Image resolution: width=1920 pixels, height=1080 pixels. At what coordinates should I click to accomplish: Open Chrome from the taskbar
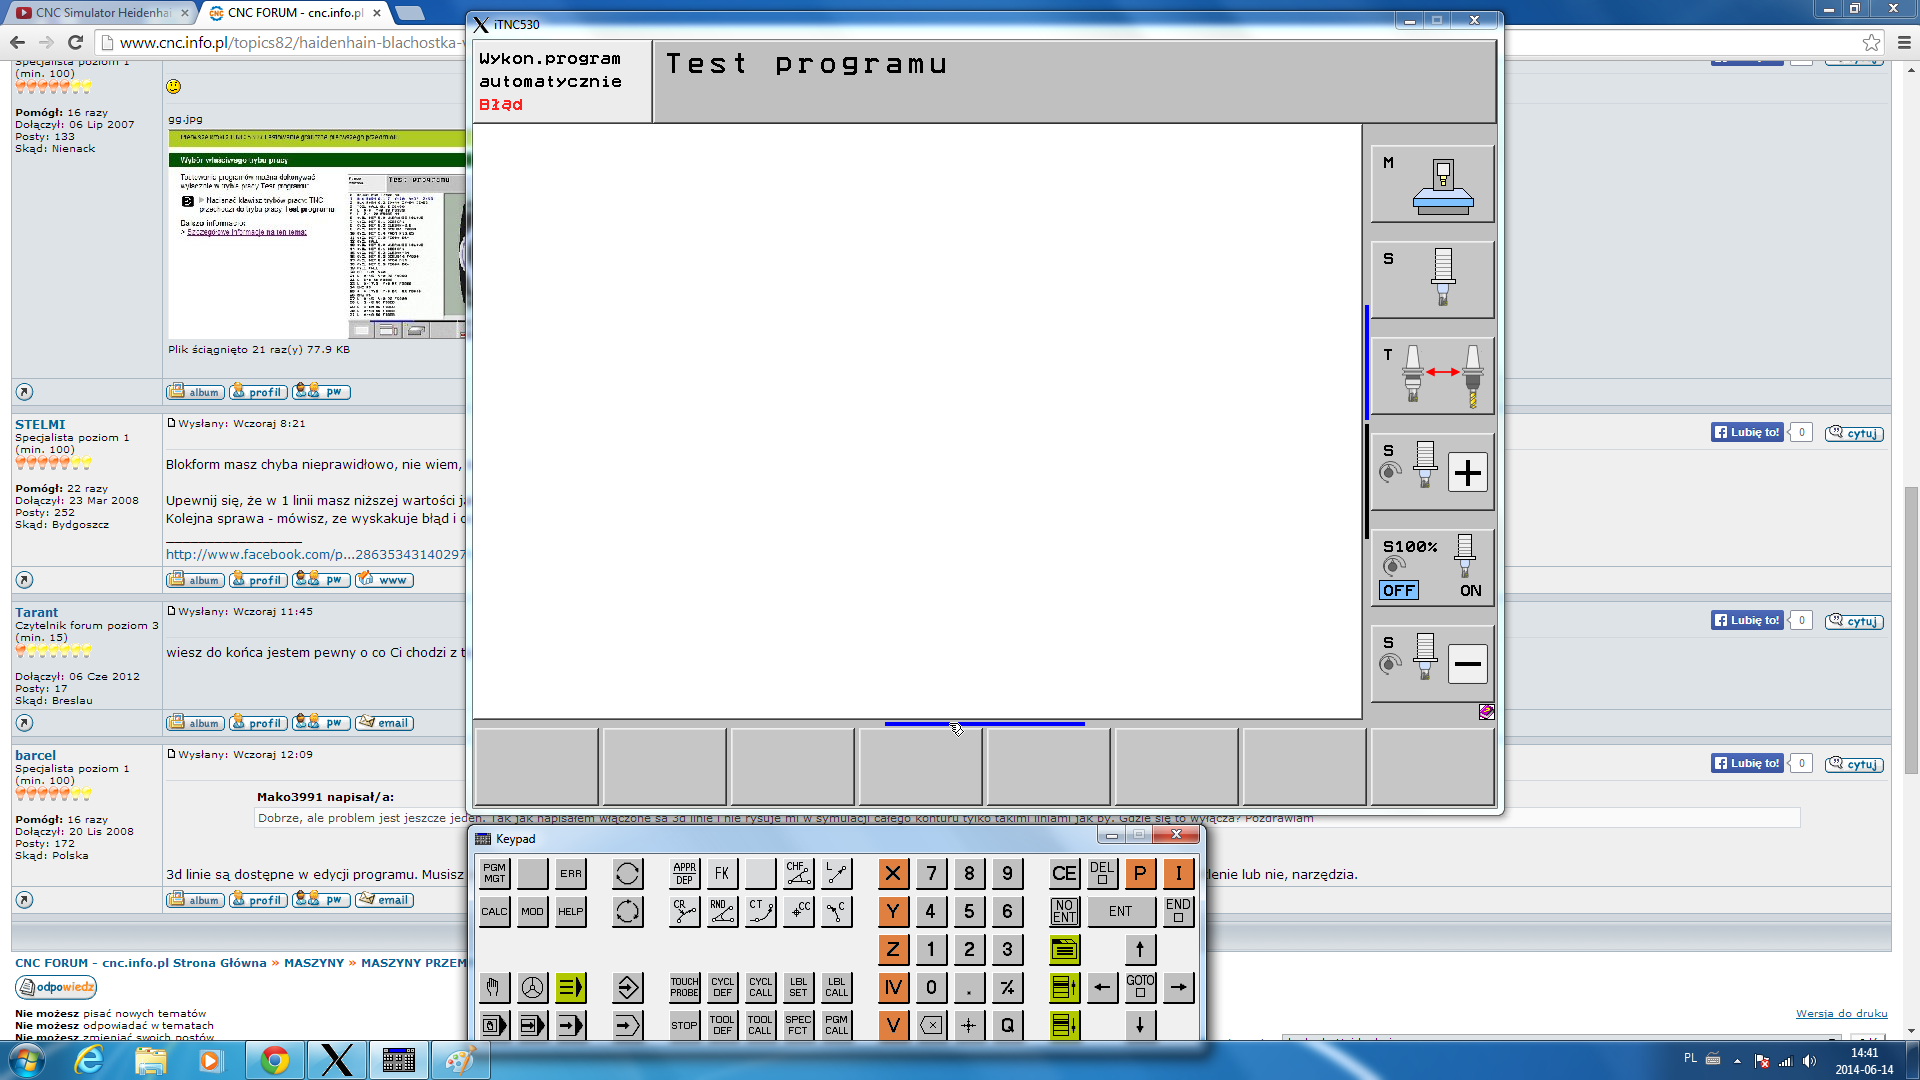pos(274,1060)
